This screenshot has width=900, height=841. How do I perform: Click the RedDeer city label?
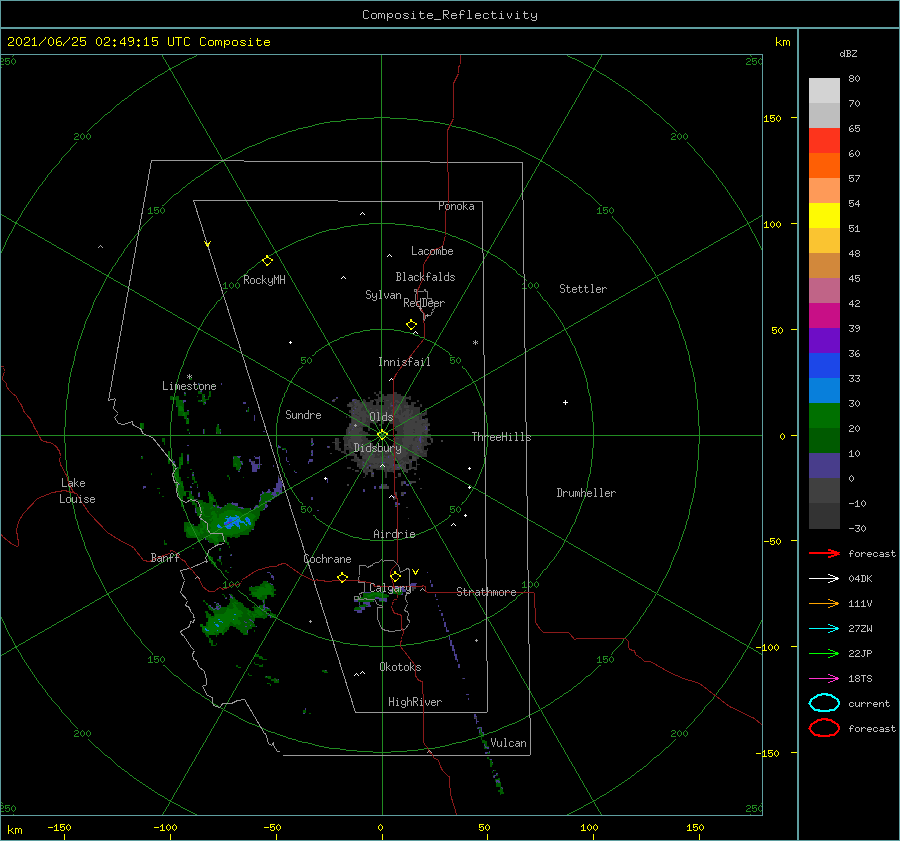(x=424, y=303)
